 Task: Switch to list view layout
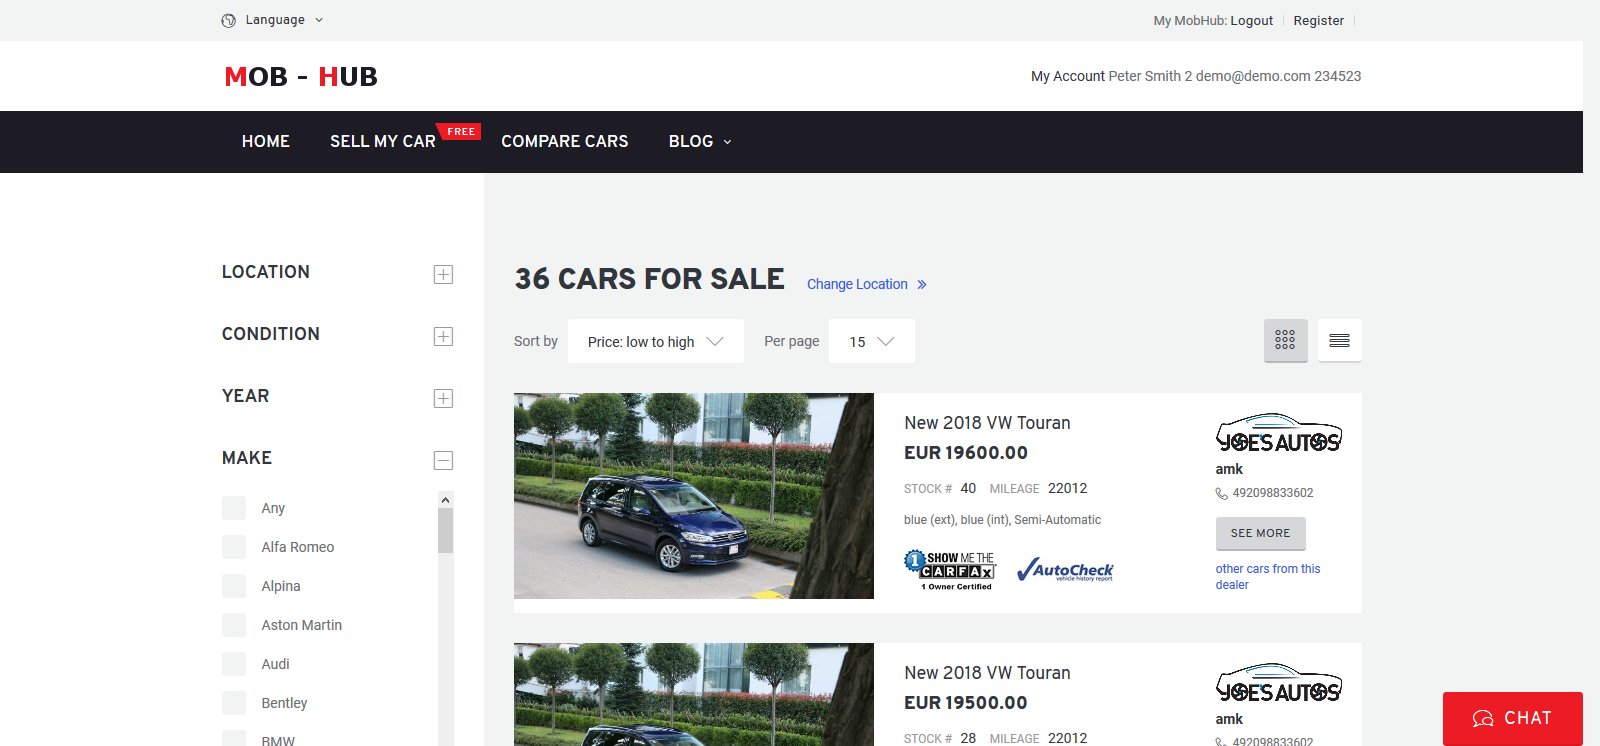coord(1339,341)
